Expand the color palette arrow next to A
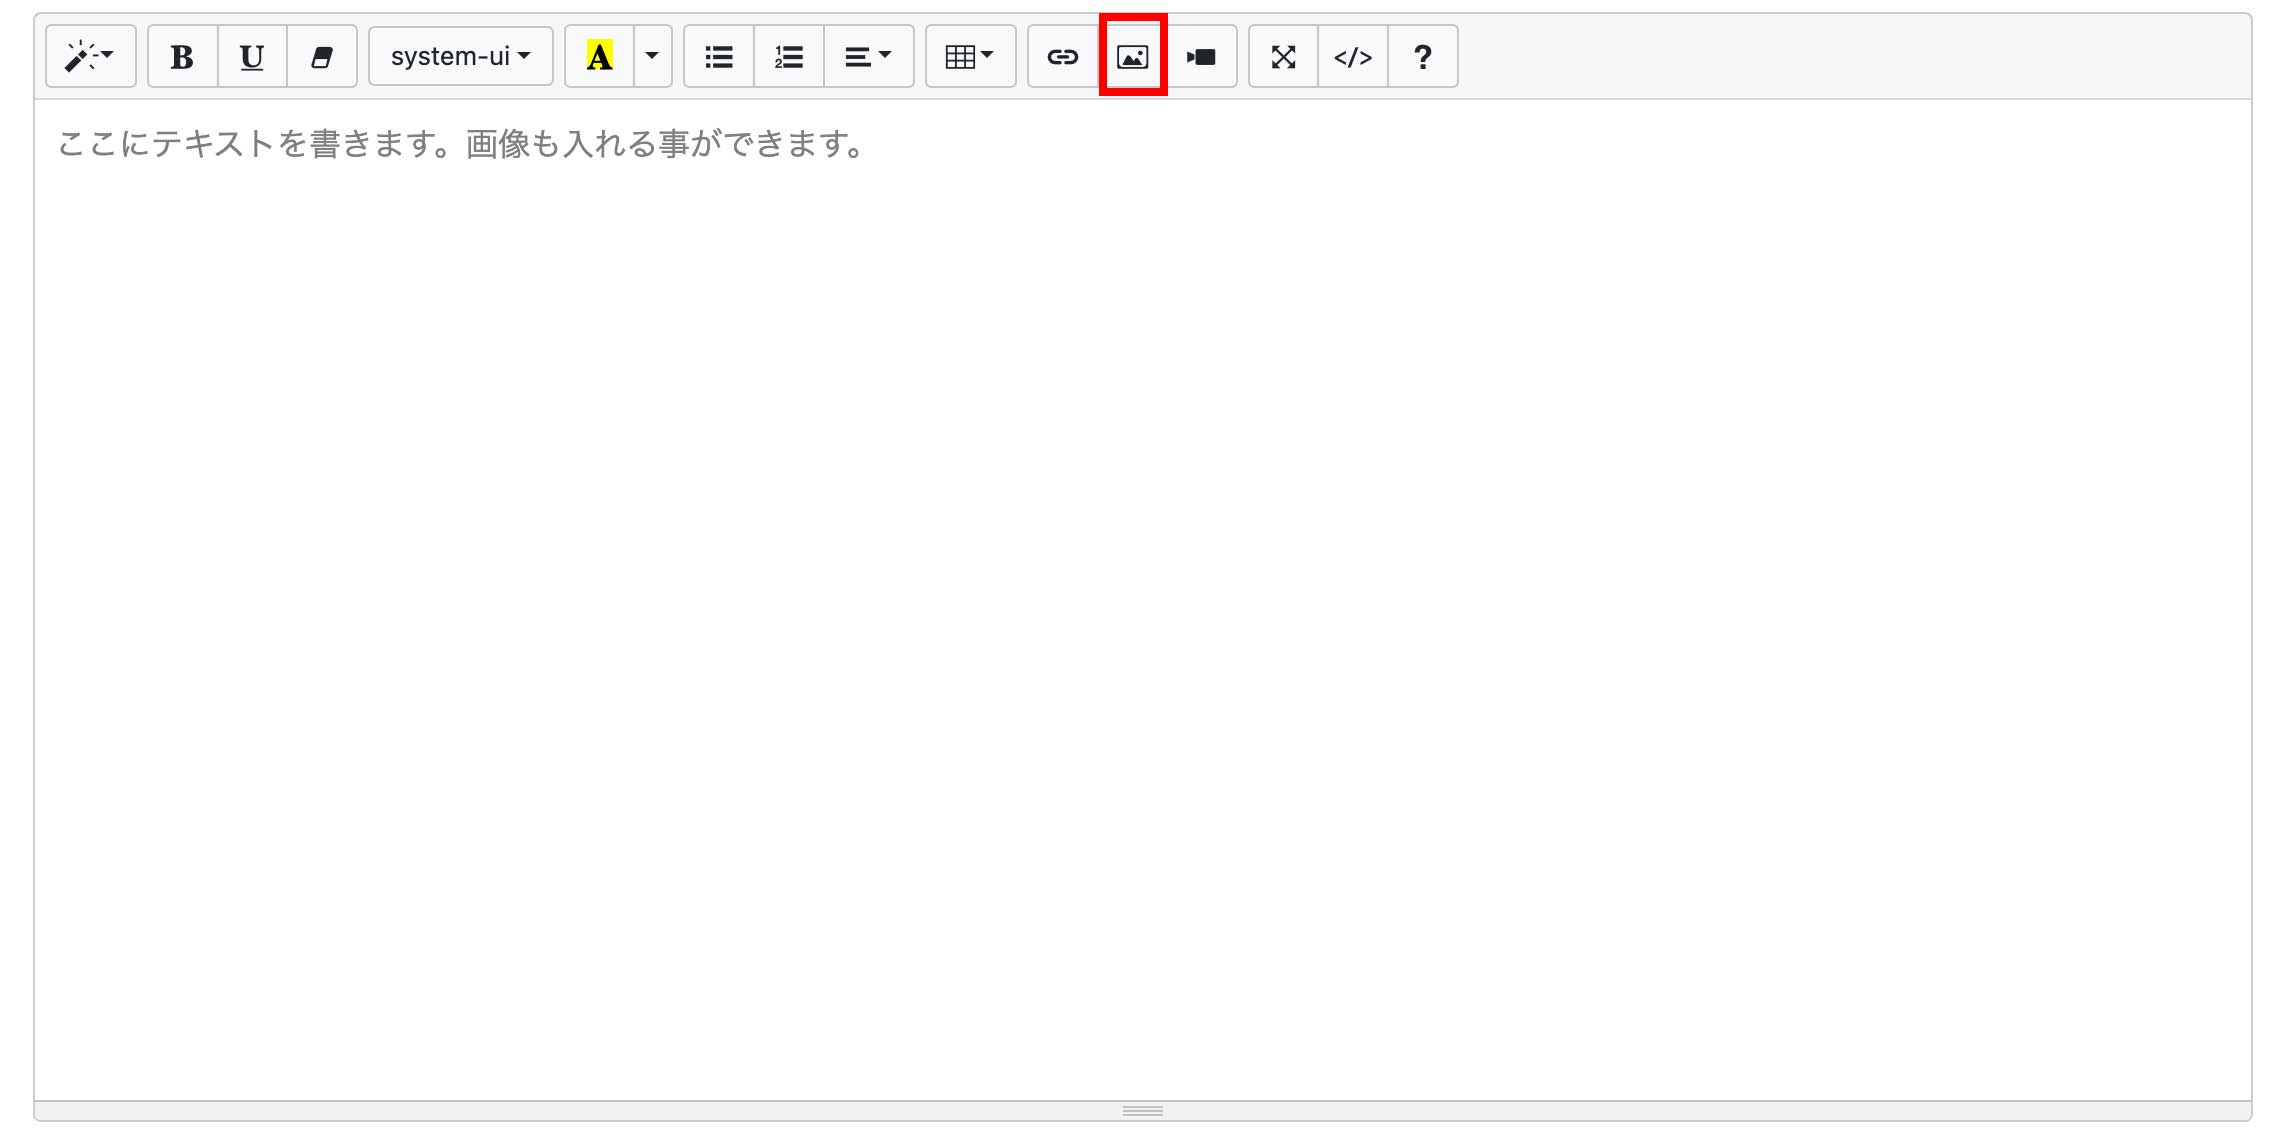The width and height of the screenshot is (2290, 1134). click(x=652, y=57)
